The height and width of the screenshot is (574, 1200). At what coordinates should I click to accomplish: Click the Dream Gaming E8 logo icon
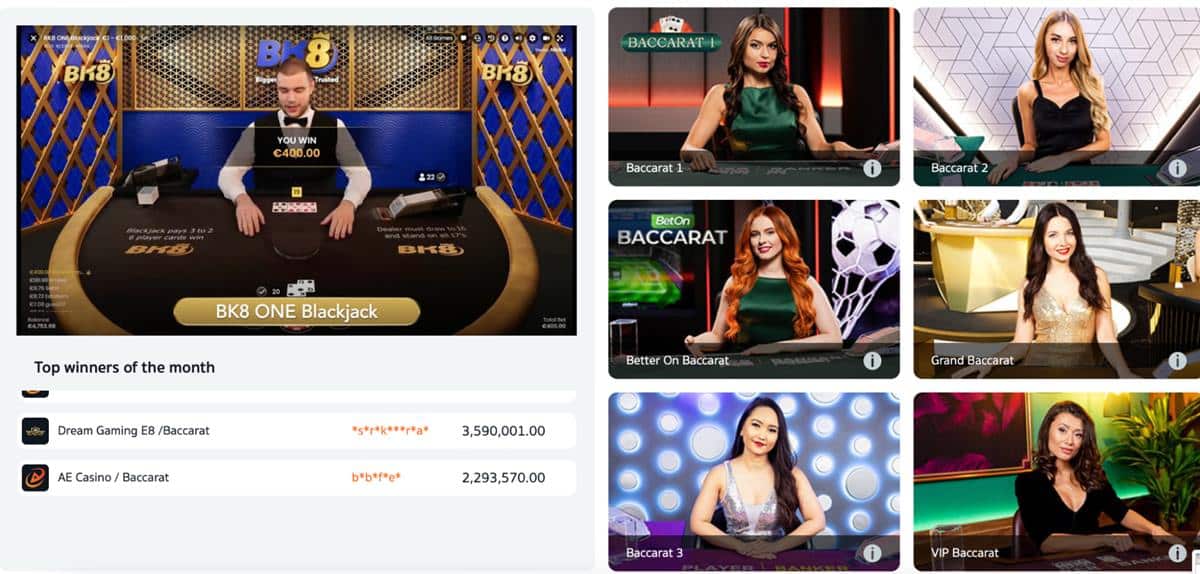click(x=35, y=430)
